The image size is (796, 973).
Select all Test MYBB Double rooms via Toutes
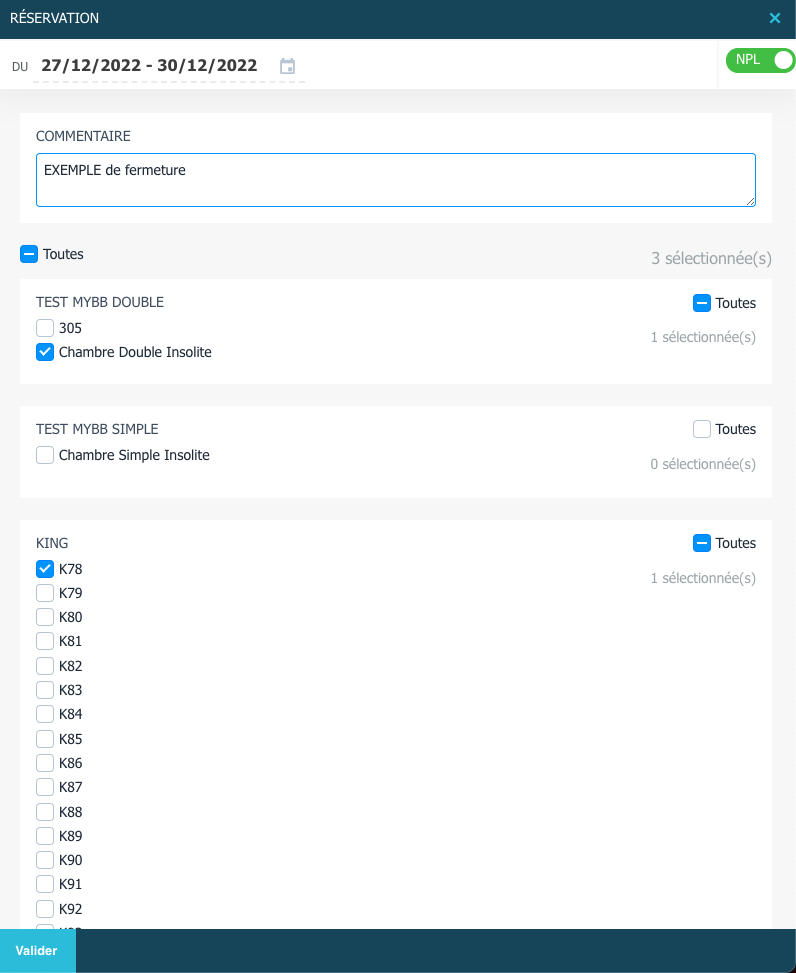click(702, 303)
